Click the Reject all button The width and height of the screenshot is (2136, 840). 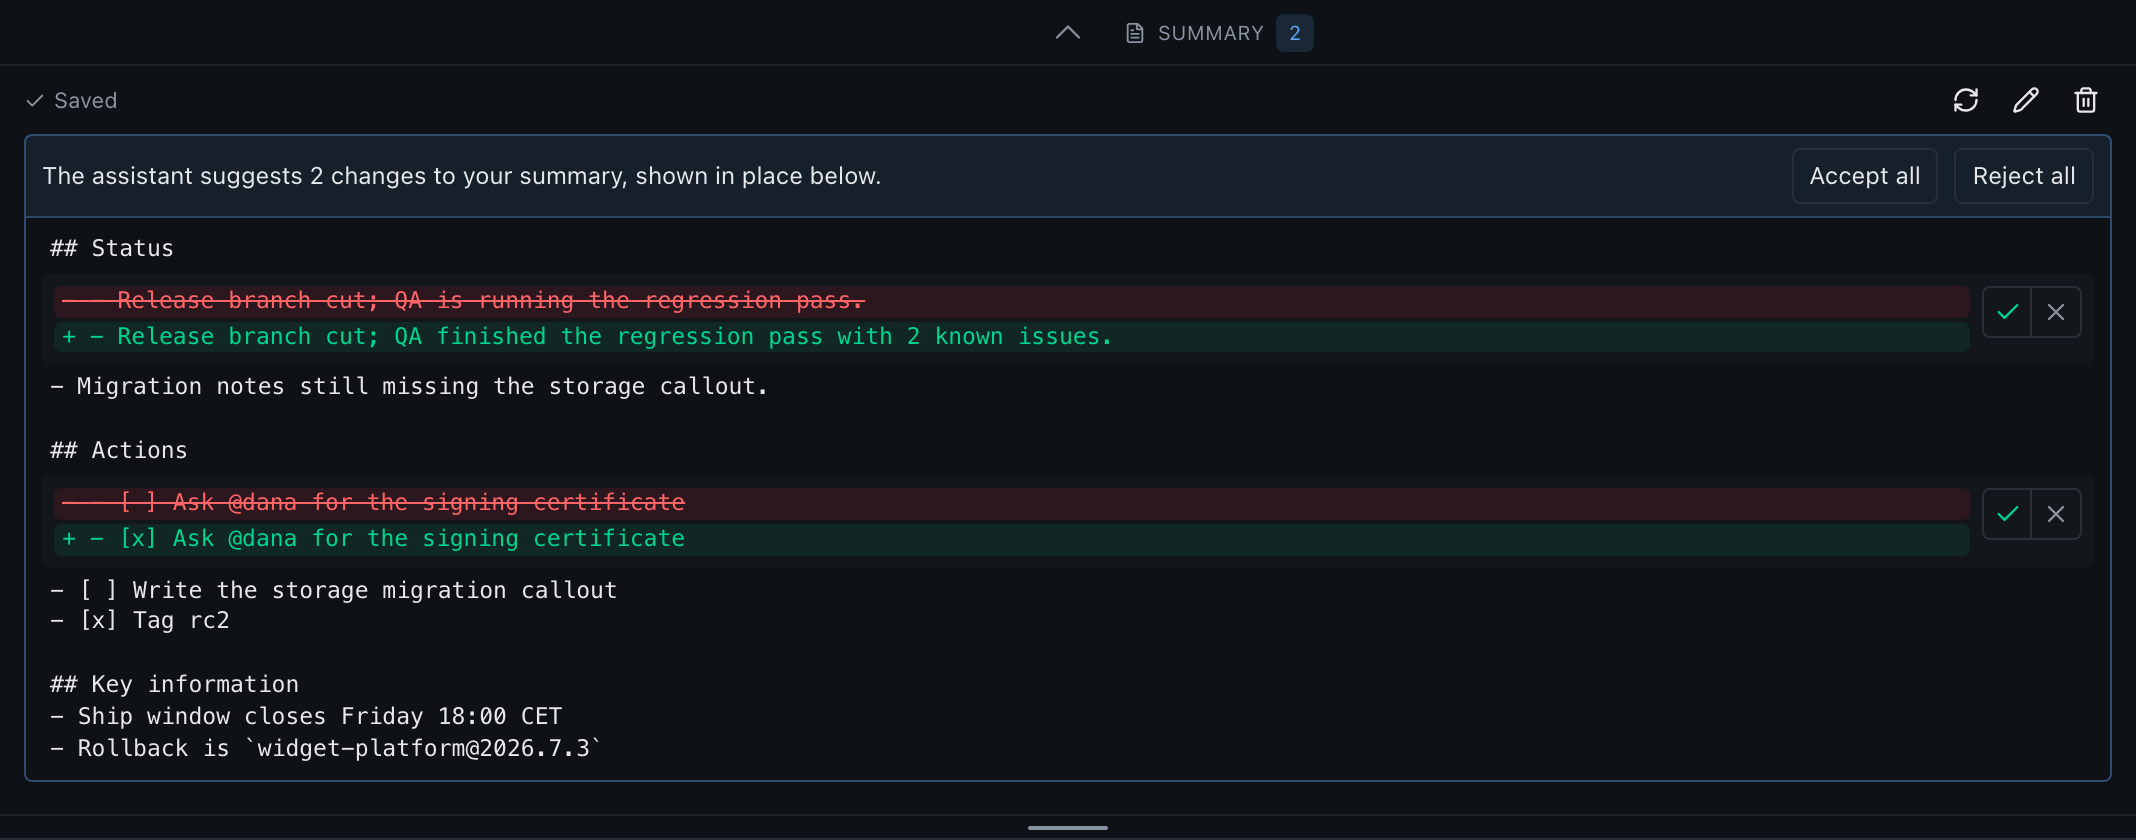pos(2024,176)
